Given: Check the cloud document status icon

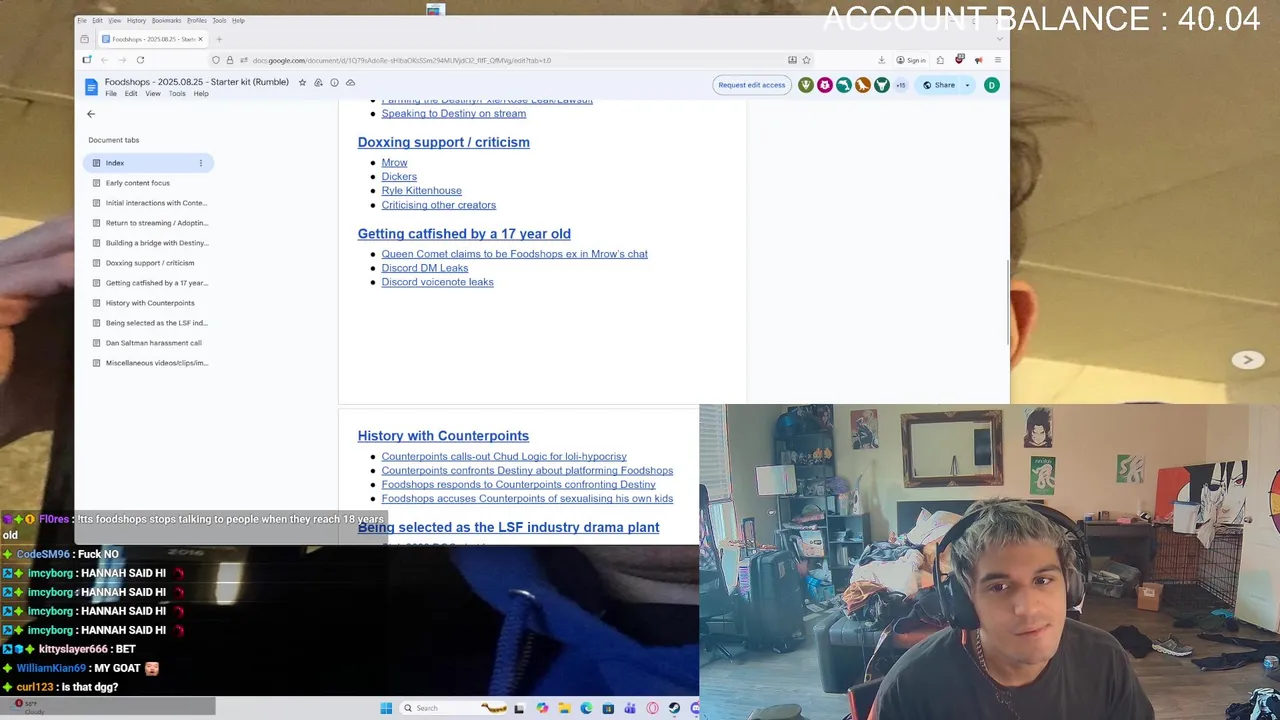Looking at the screenshot, I should pyautogui.click(x=350, y=82).
